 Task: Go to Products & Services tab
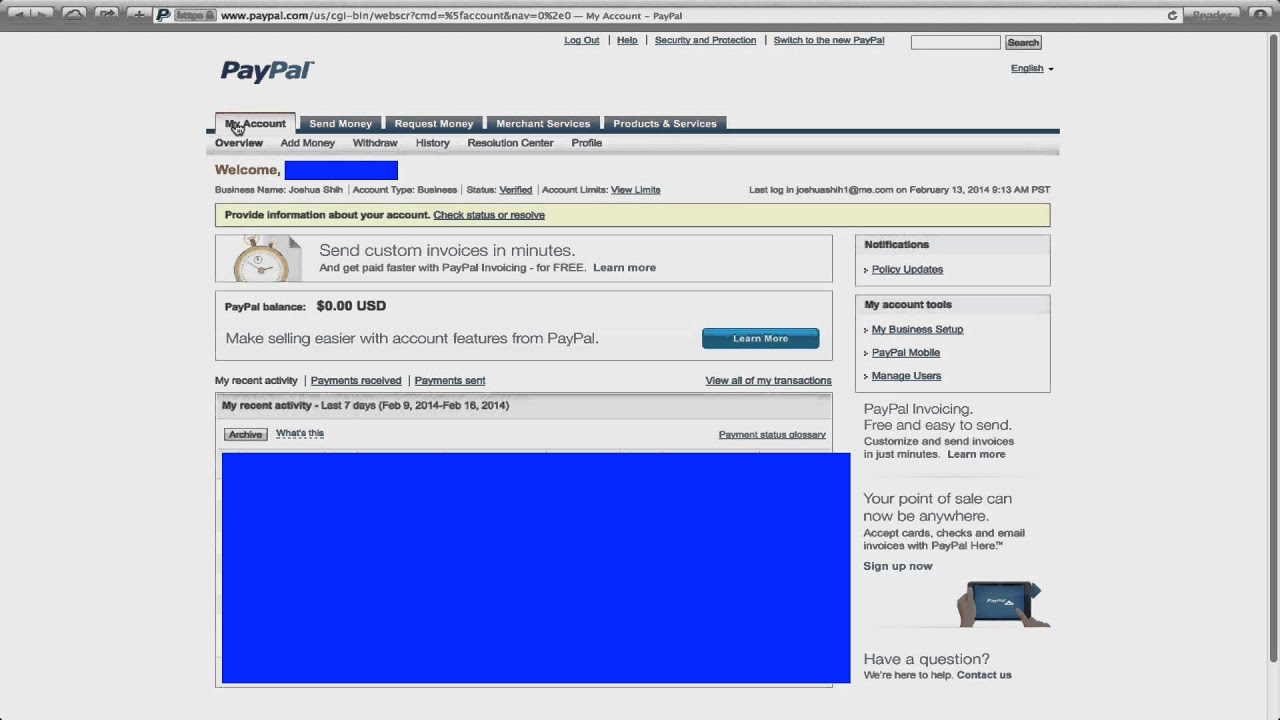[665, 123]
